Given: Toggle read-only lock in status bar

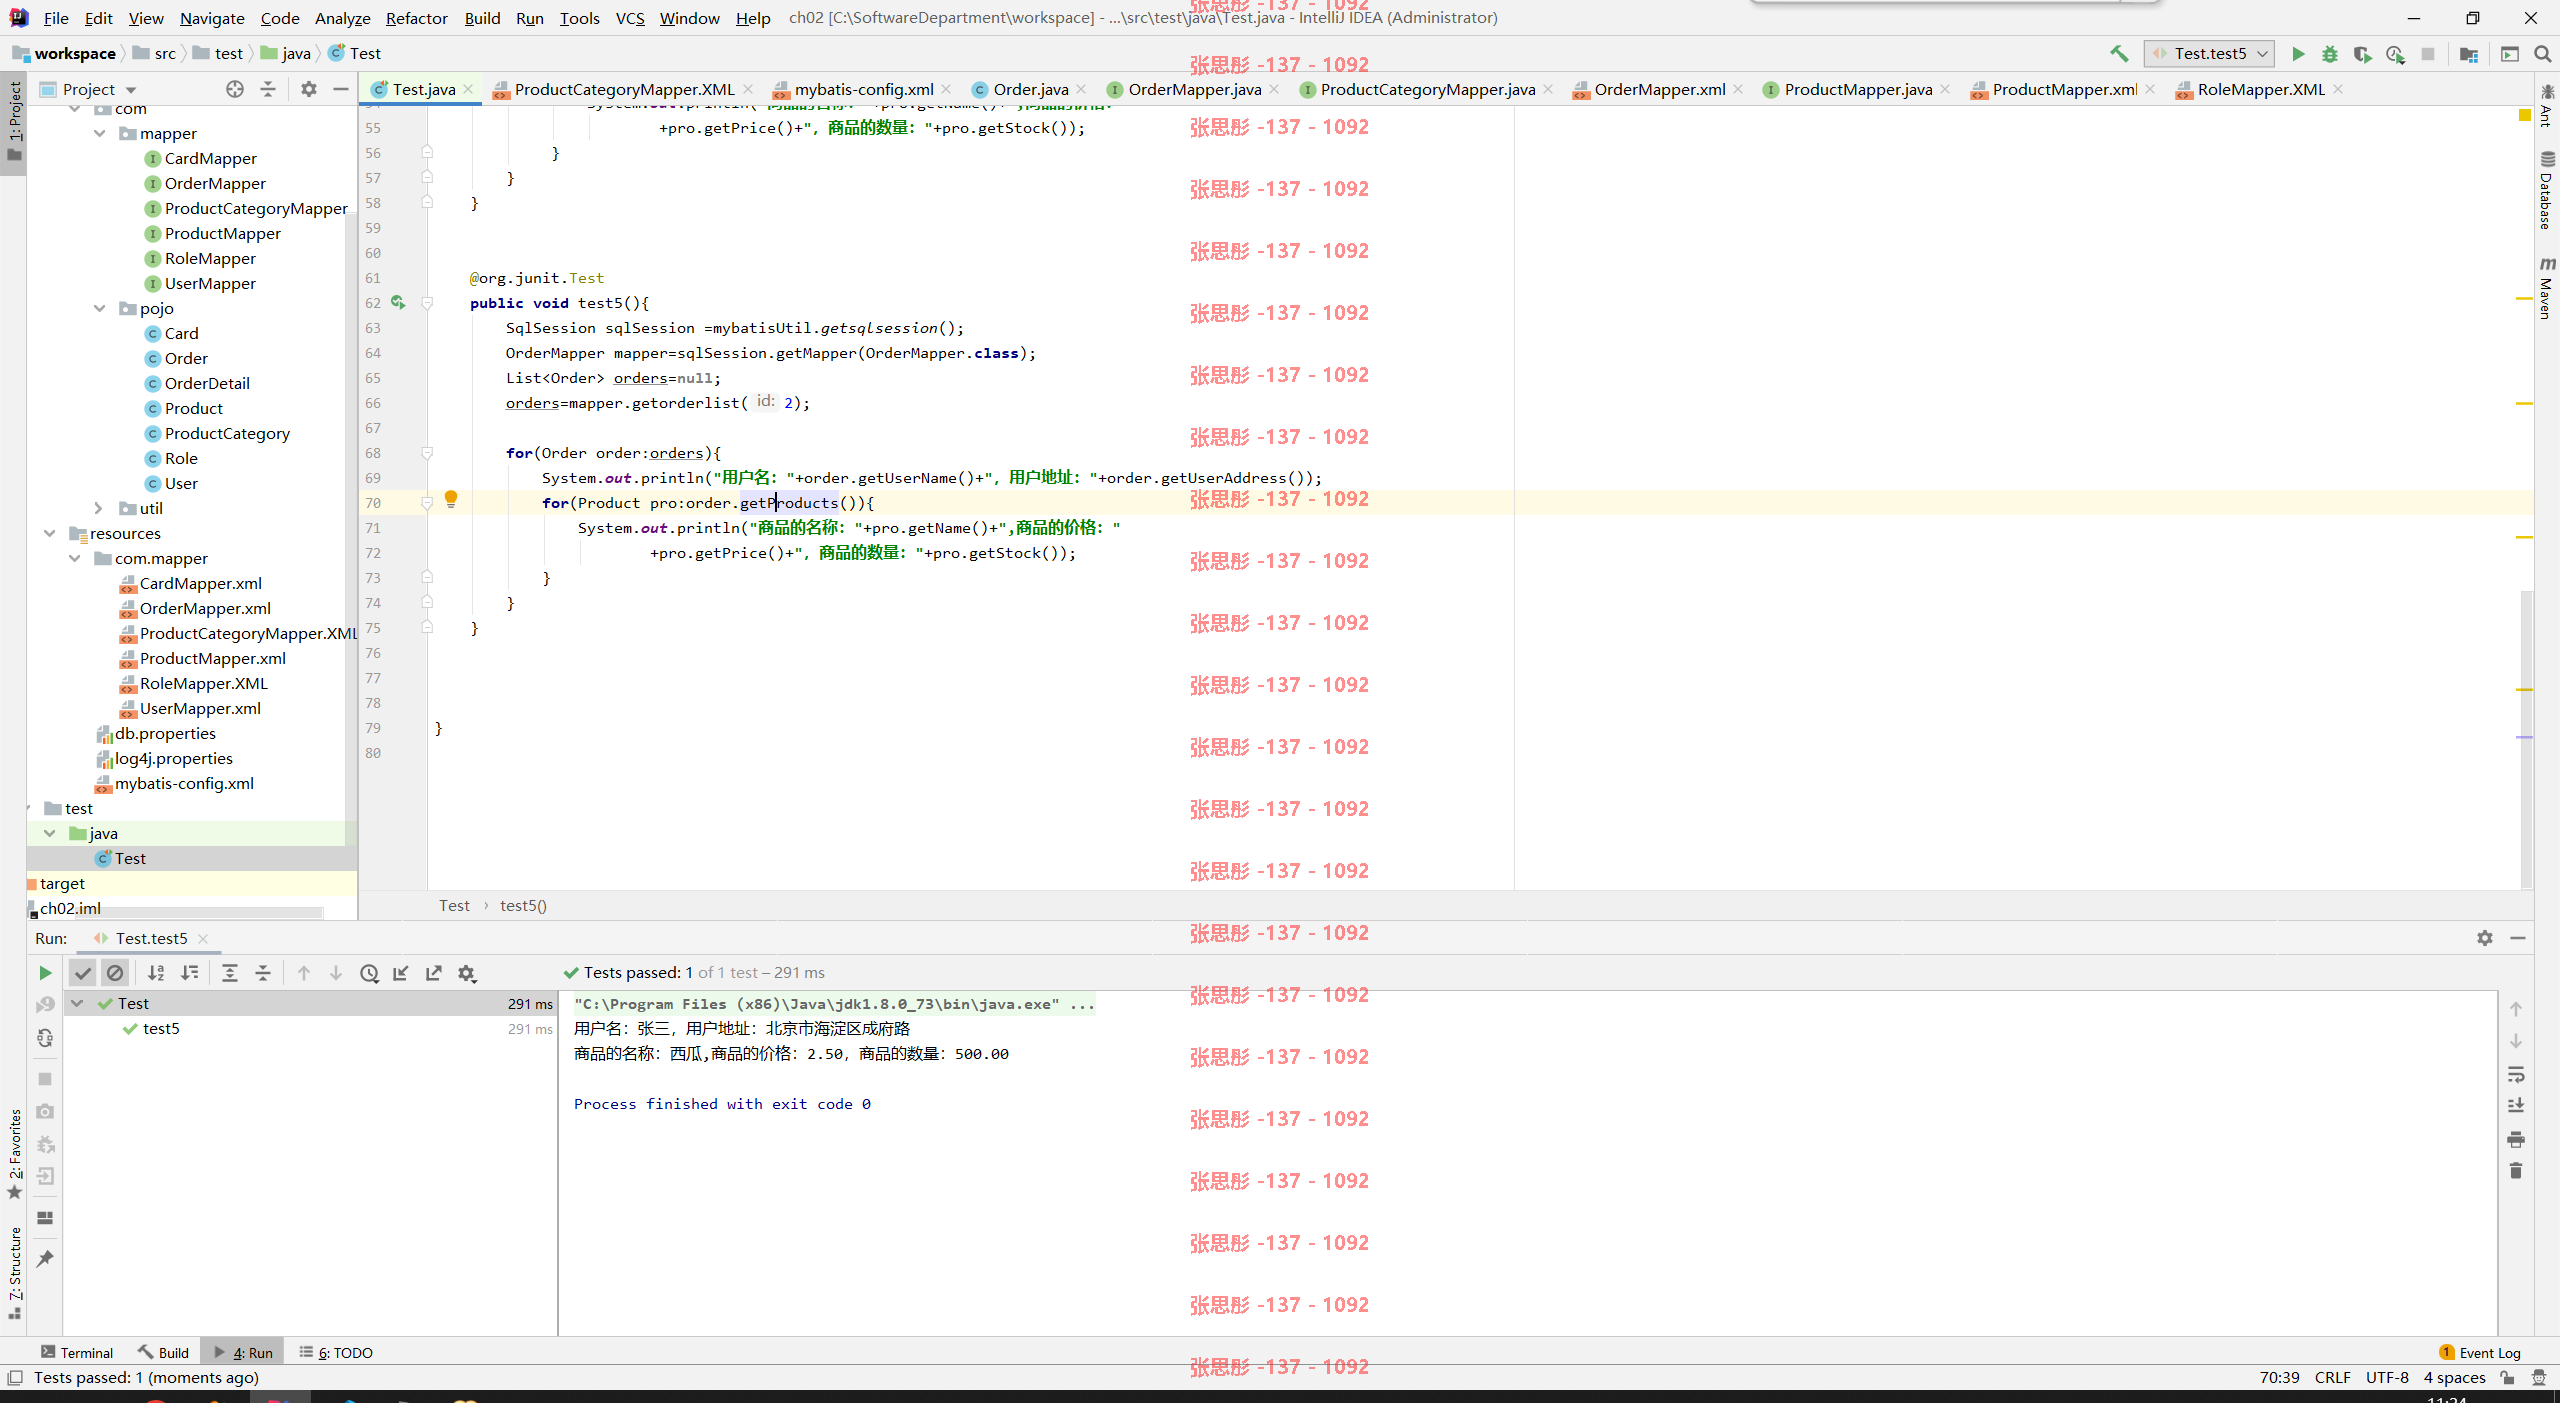Looking at the screenshot, I should [2507, 1378].
